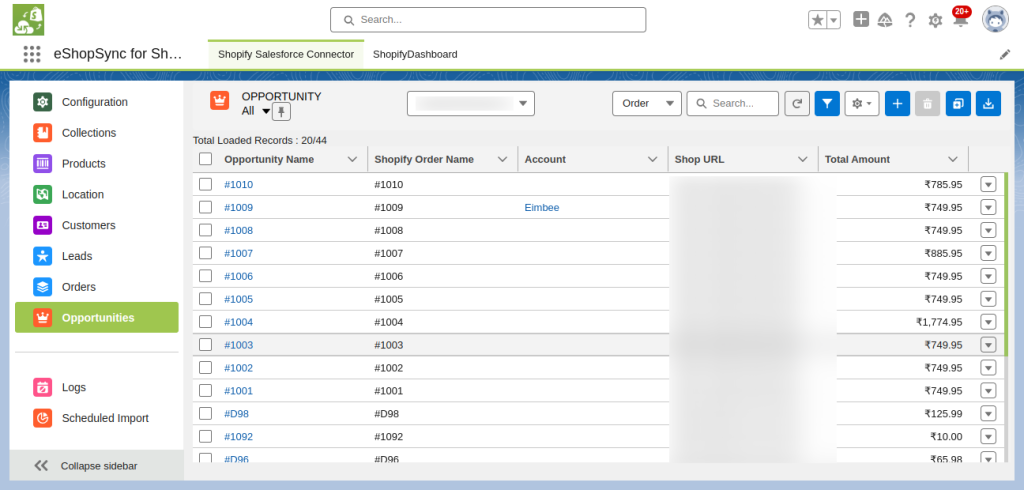Screen dimensions: 1024x490
Task: Open the Eimbee account link
Action: 542,208
